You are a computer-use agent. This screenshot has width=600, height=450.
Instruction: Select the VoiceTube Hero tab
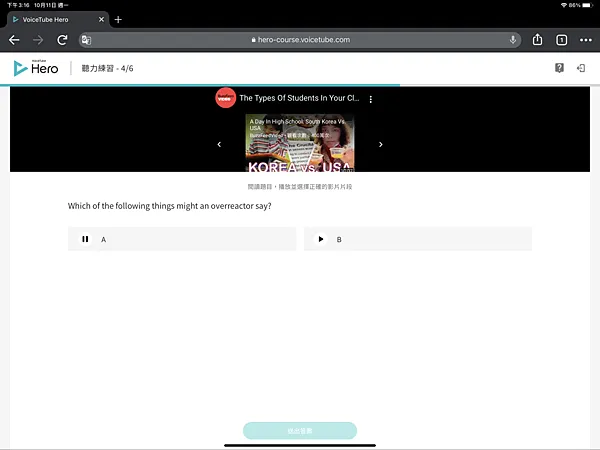pyautogui.click(x=57, y=20)
